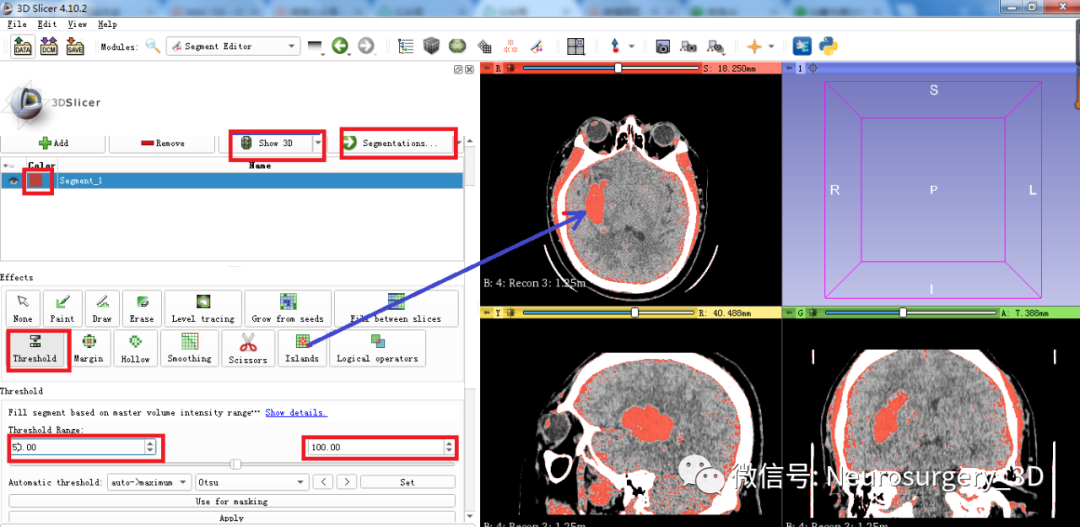This screenshot has width=1080, height=527.
Task: Click the Show details link
Action: pyautogui.click(x=296, y=413)
